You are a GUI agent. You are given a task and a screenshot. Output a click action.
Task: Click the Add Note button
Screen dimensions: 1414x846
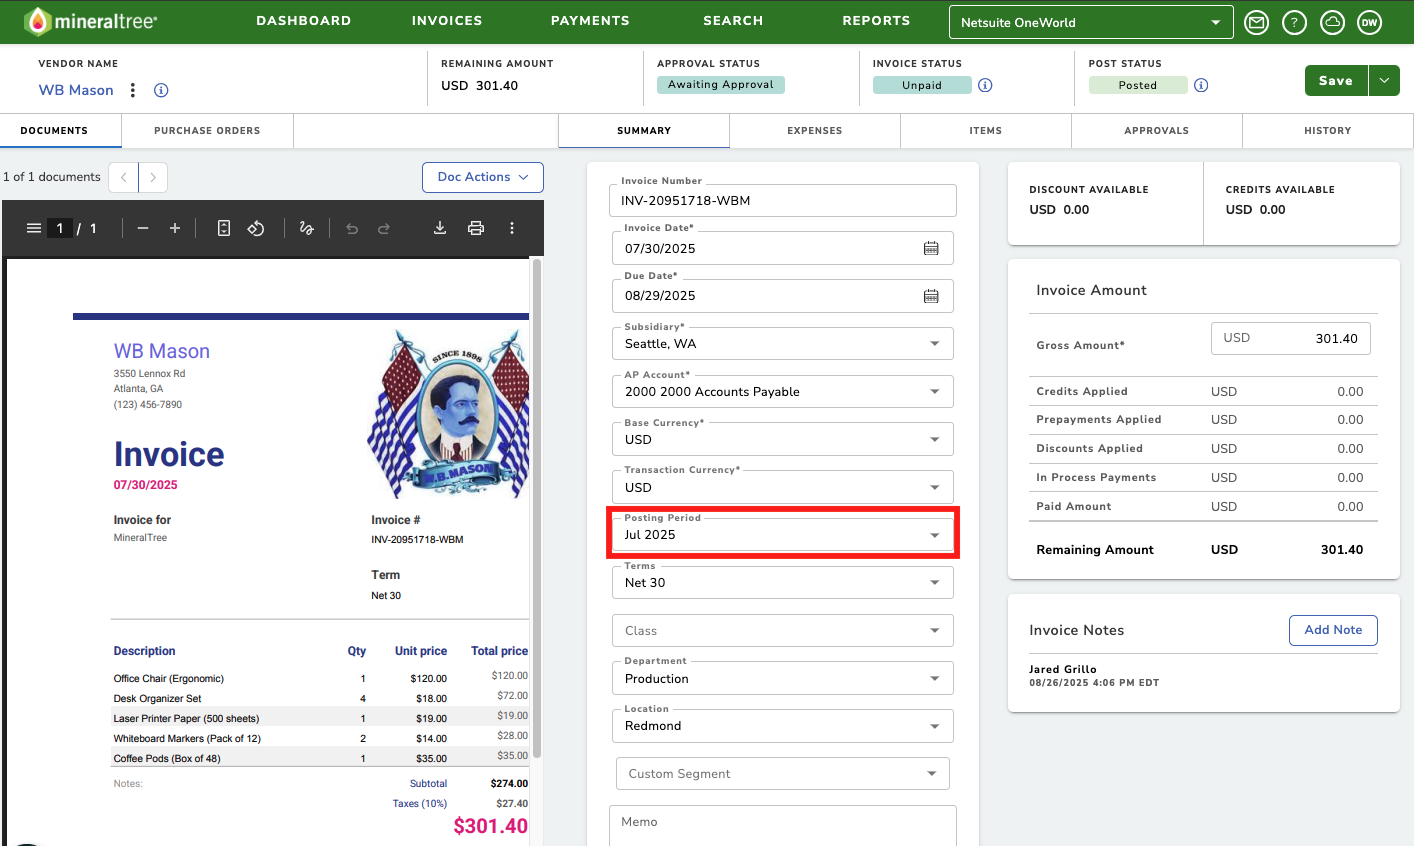coord(1333,630)
